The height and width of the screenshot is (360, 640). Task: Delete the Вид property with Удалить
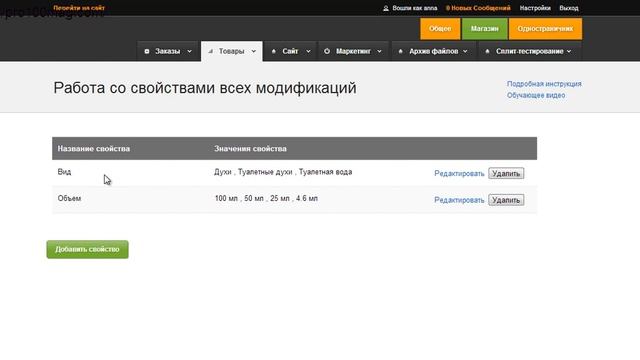[x=506, y=173]
